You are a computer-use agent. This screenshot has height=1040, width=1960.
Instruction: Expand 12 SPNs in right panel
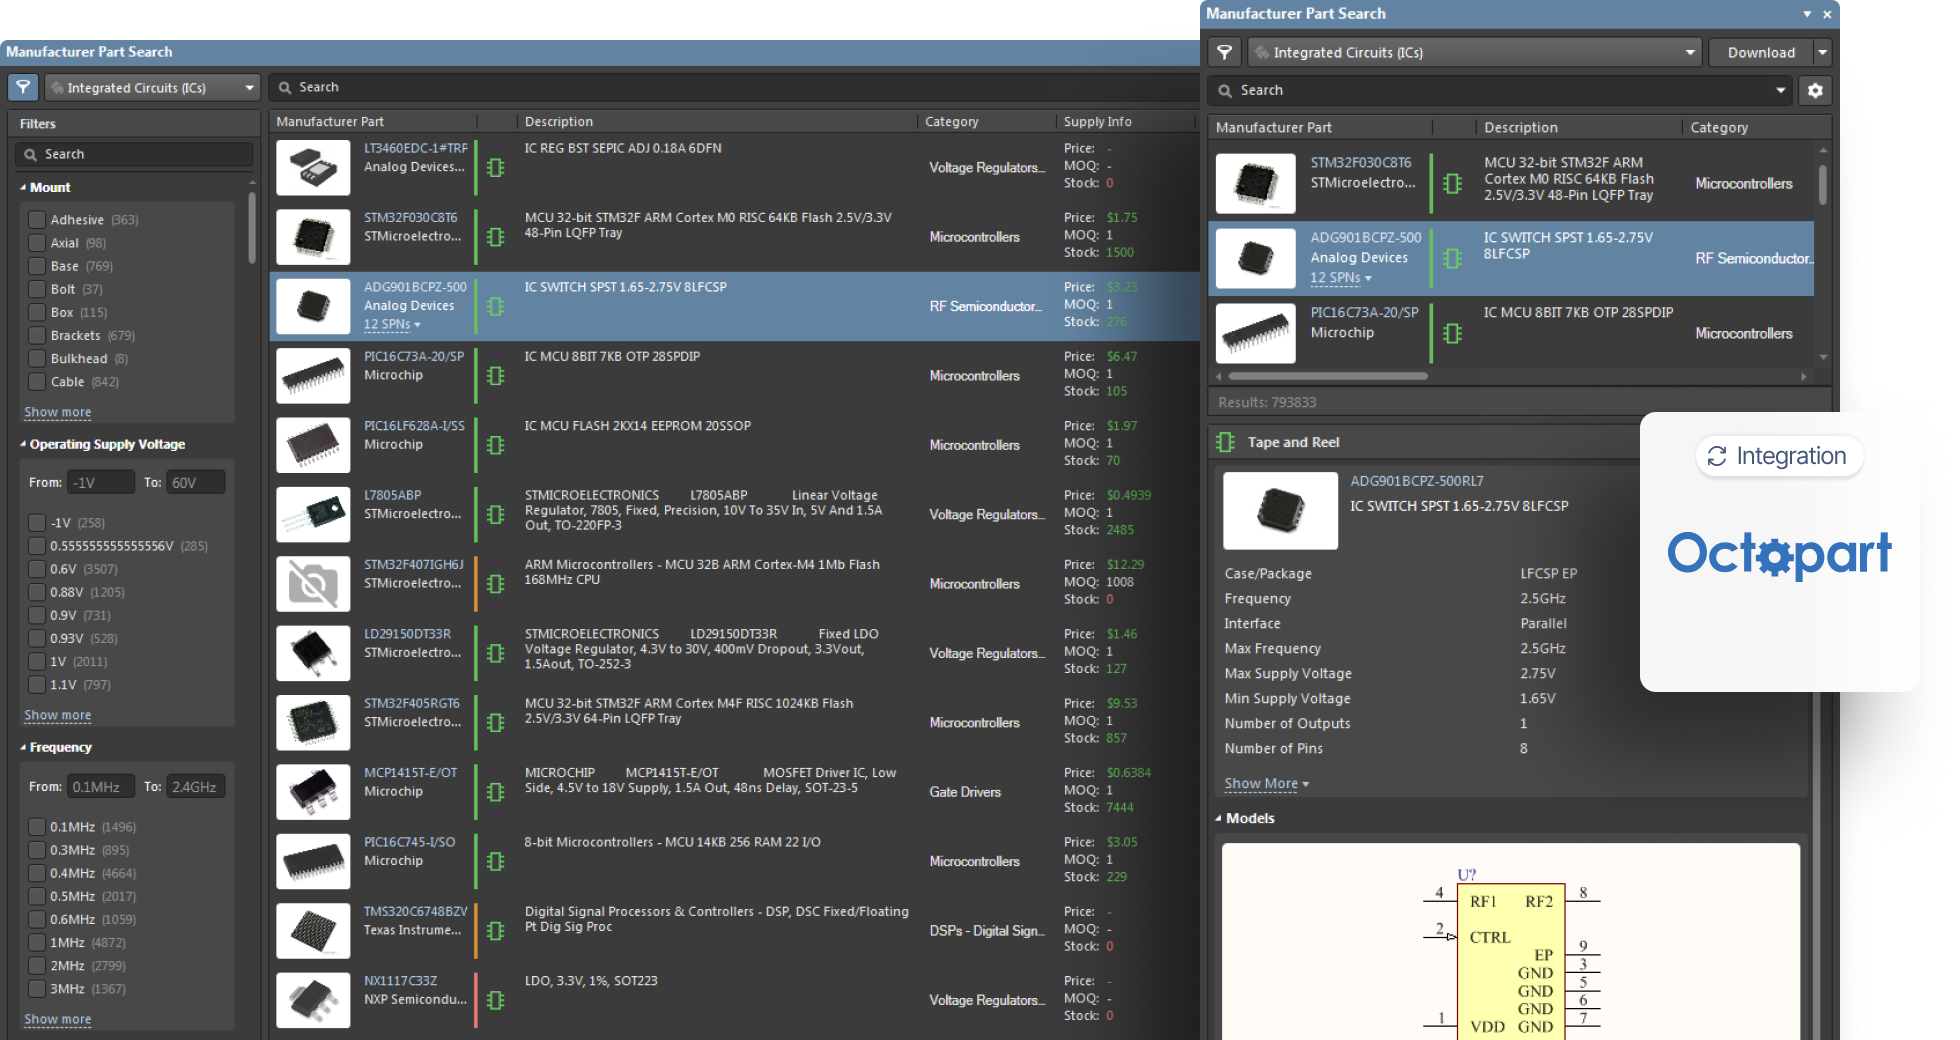point(1341,278)
